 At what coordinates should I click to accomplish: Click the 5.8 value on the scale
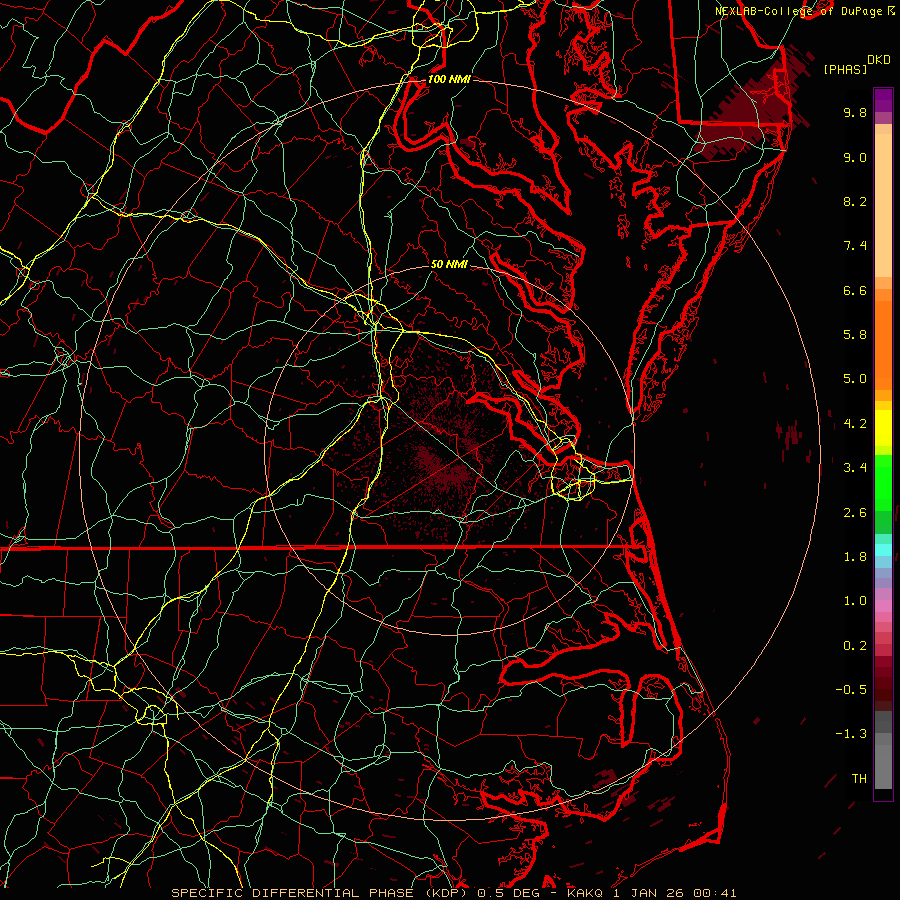click(855, 335)
